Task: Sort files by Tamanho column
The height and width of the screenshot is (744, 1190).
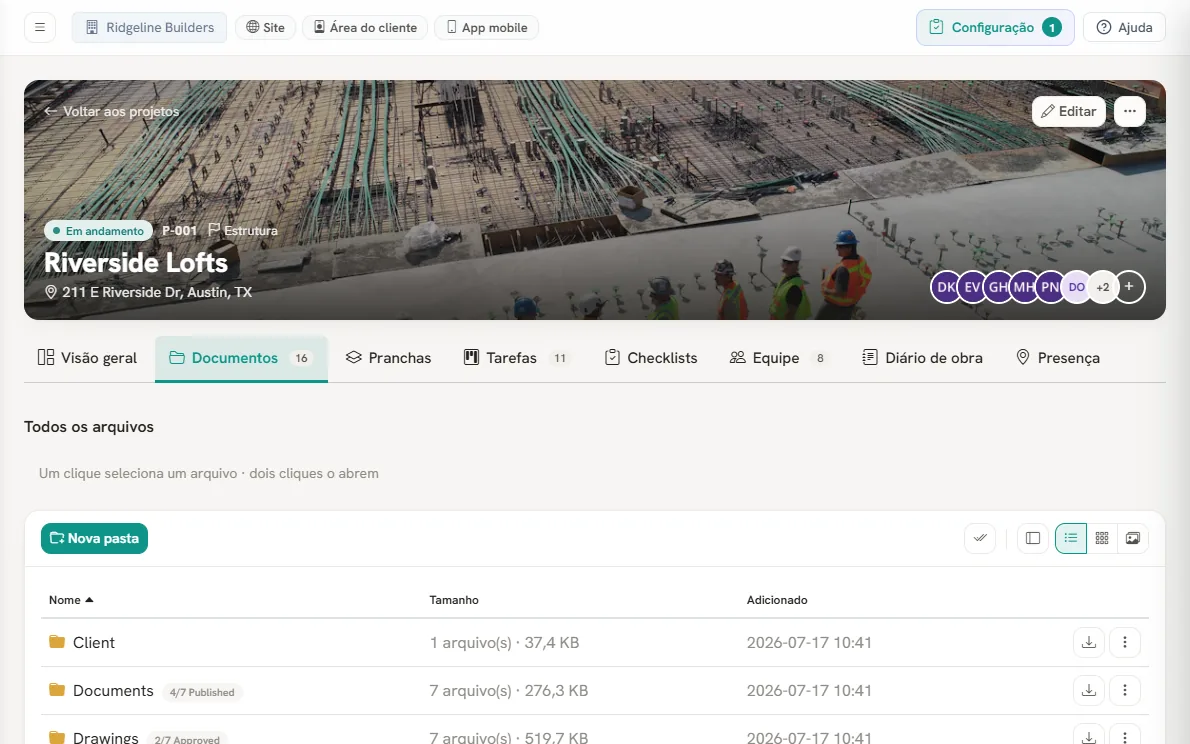Action: pos(454,600)
